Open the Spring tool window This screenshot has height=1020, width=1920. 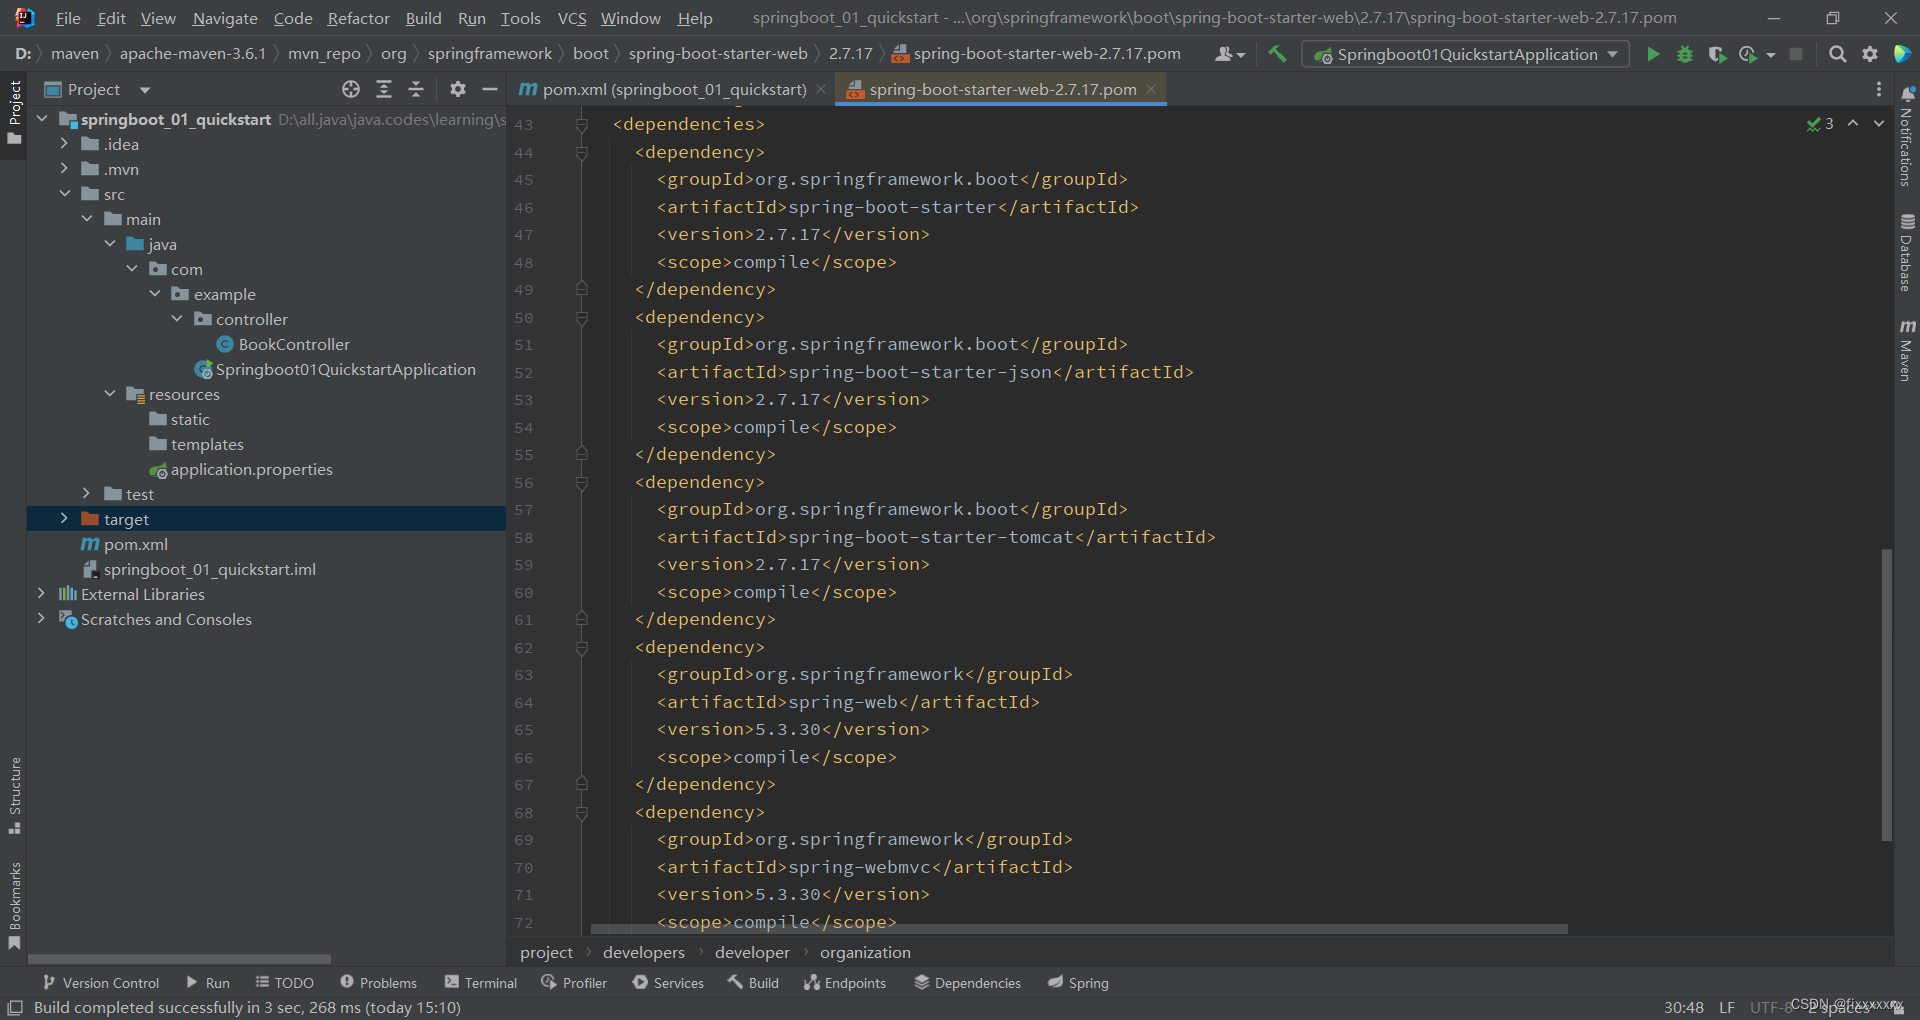tap(1078, 983)
